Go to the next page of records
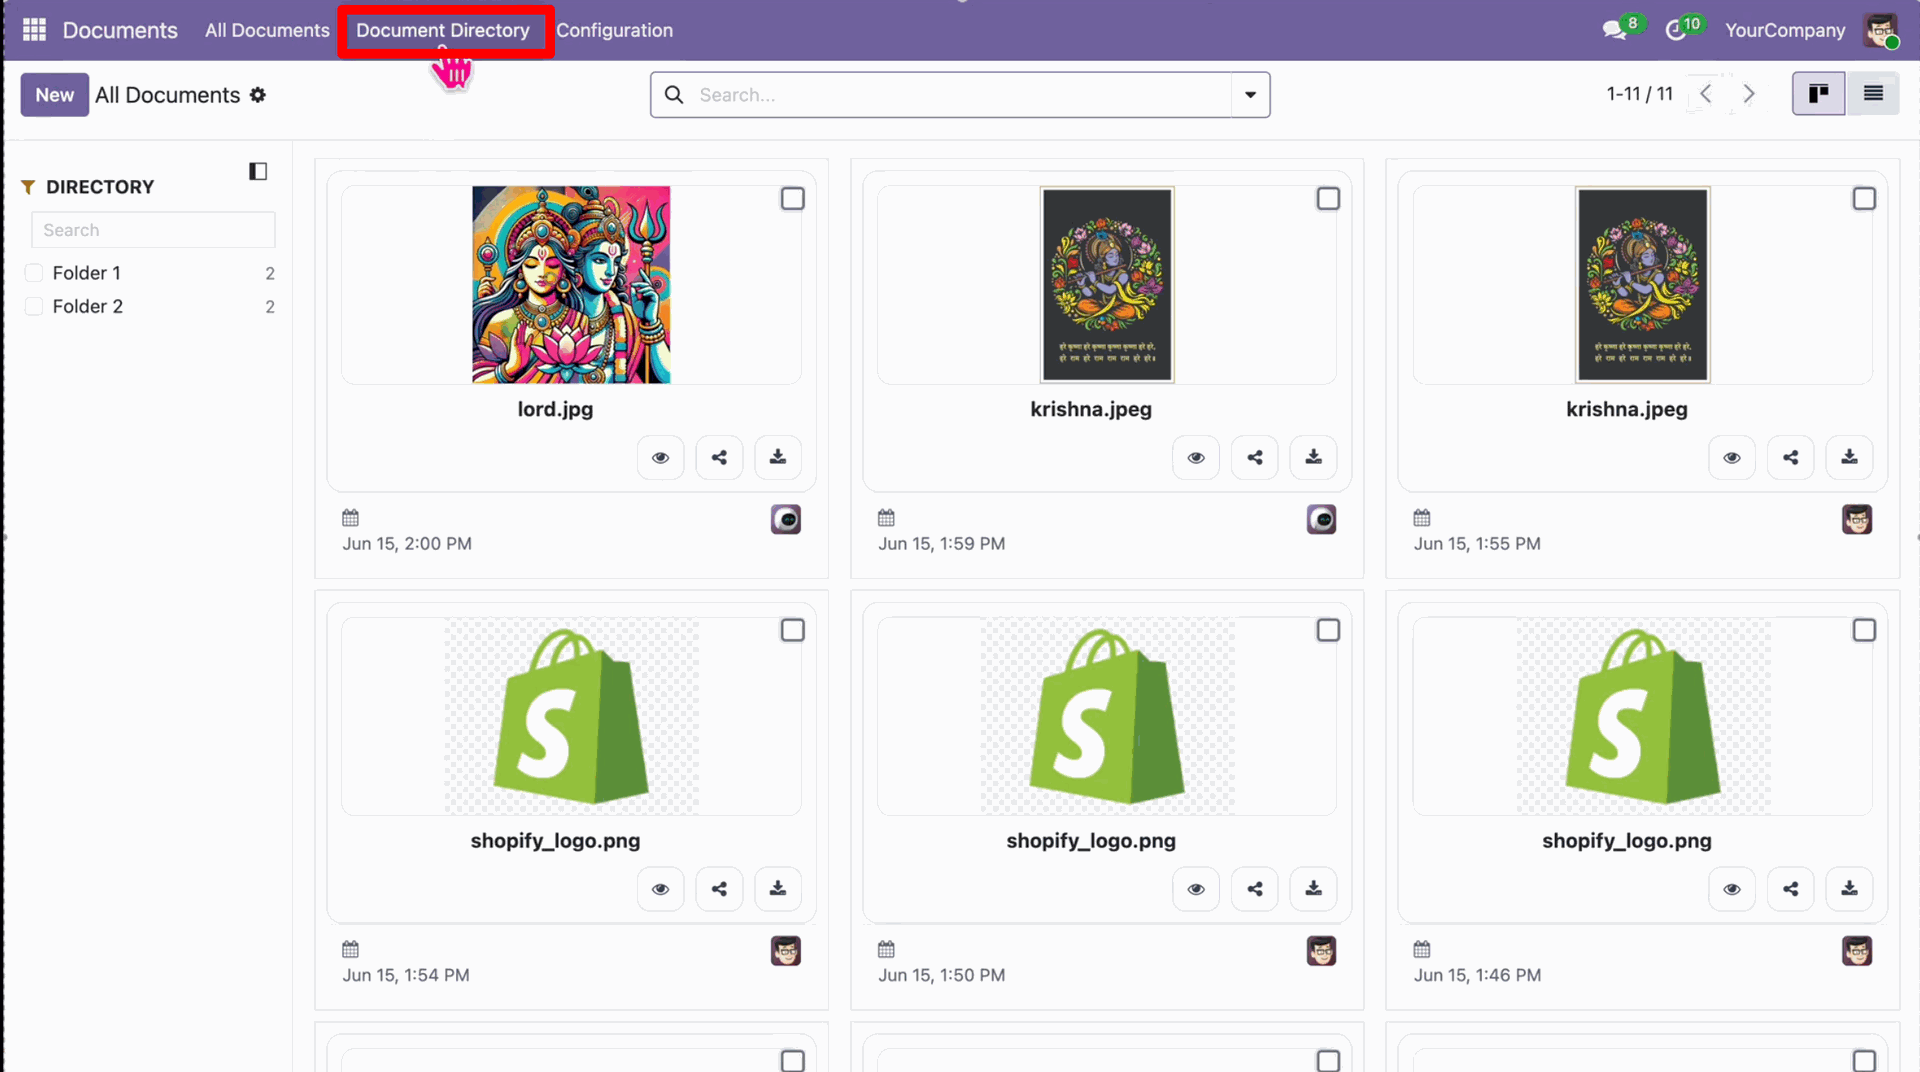The image size is (1920, 1072). pyautogui.click(x=1749, y=94)
